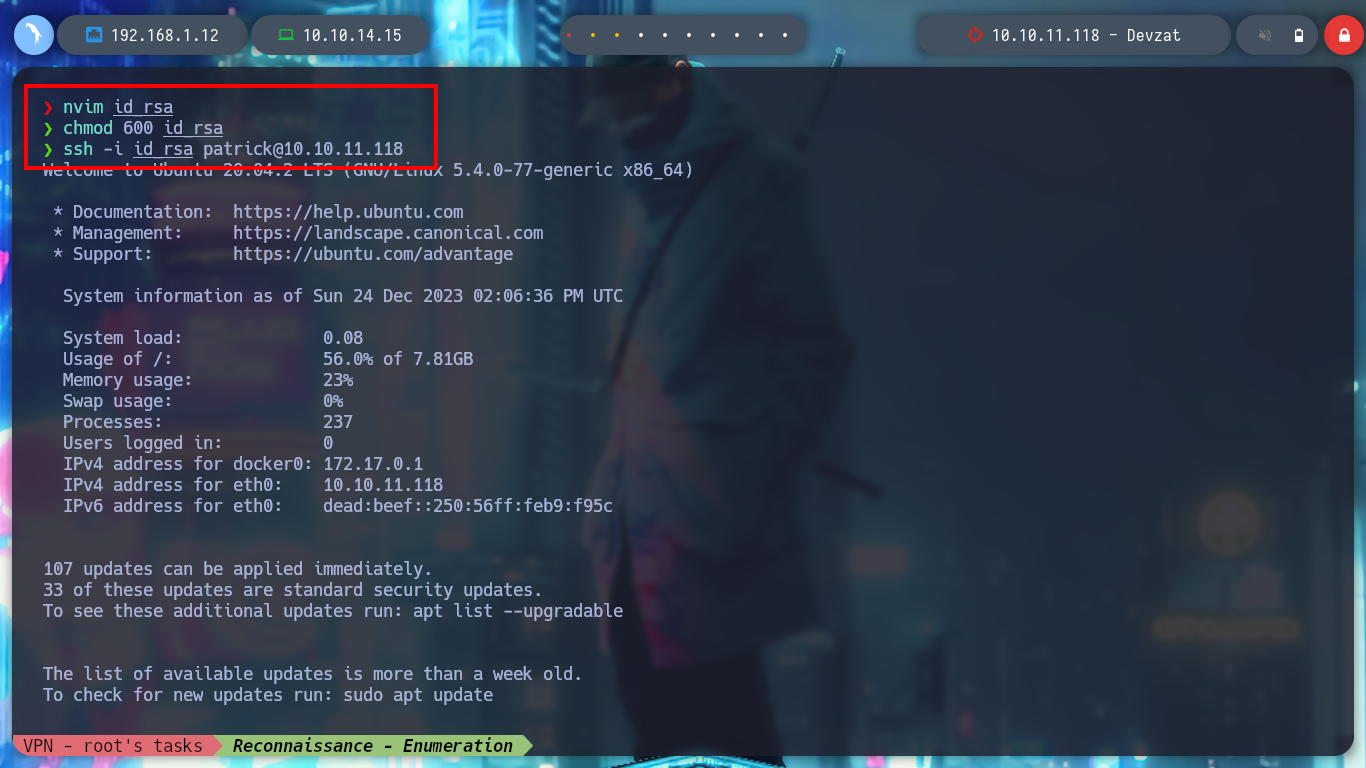Toggle the muted volume speaker icon
Image resolution: width=1366 pixels, height=768 pixels.
1265,36
